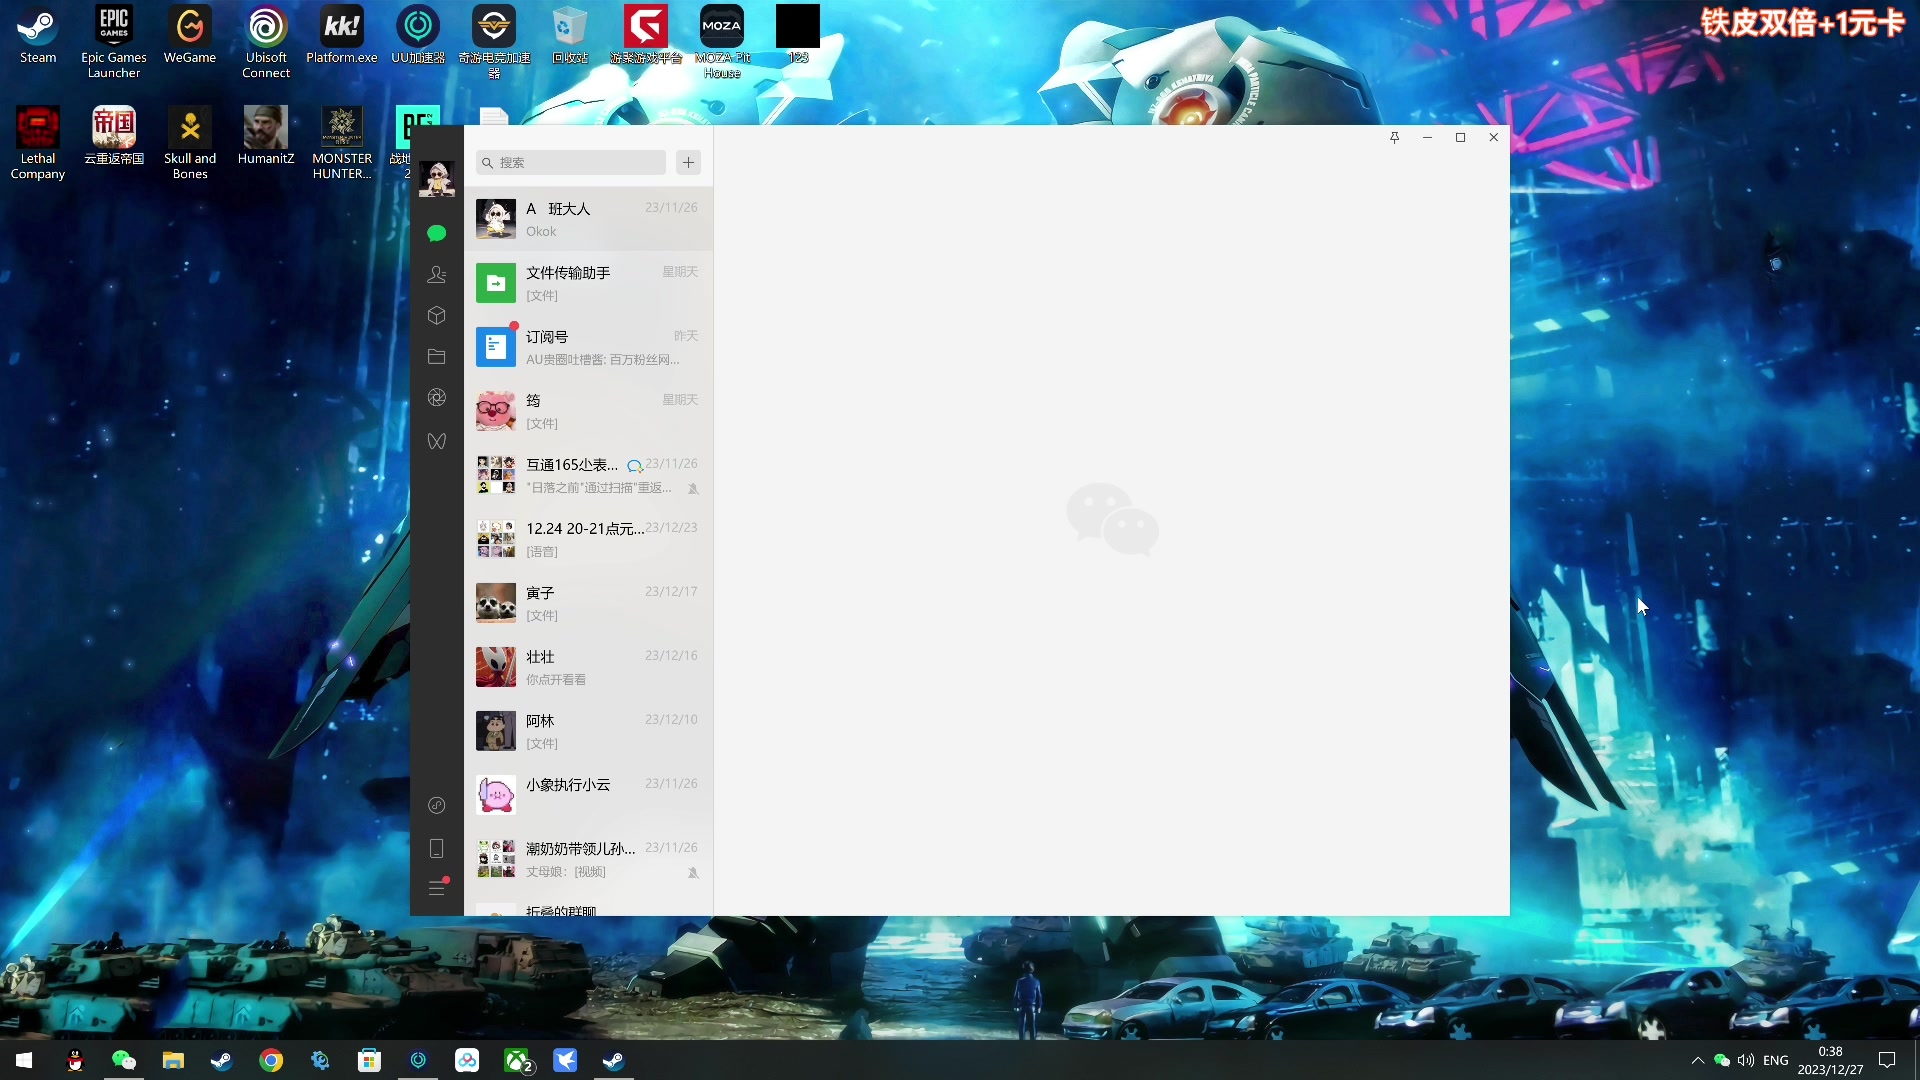Click your profile avatar in sidebar

436,179
